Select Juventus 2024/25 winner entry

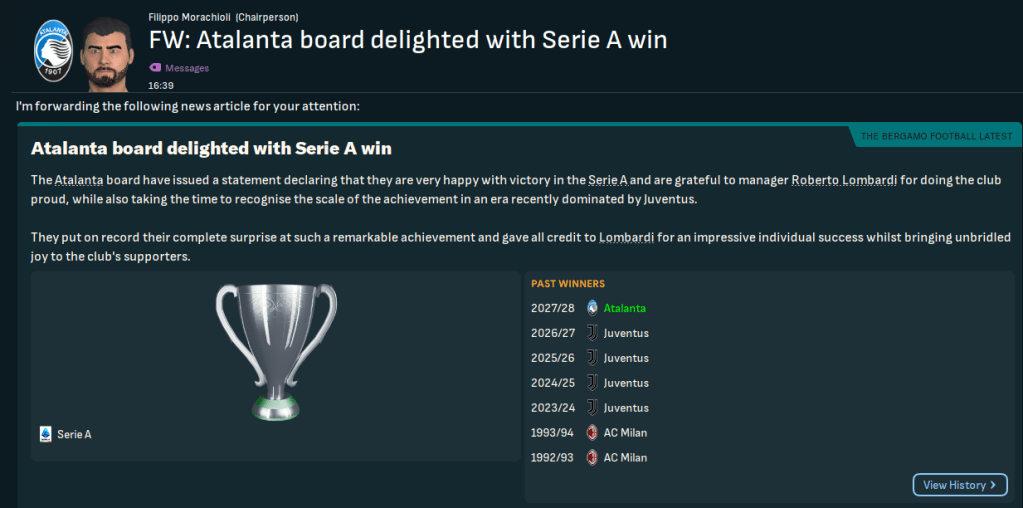626,383
